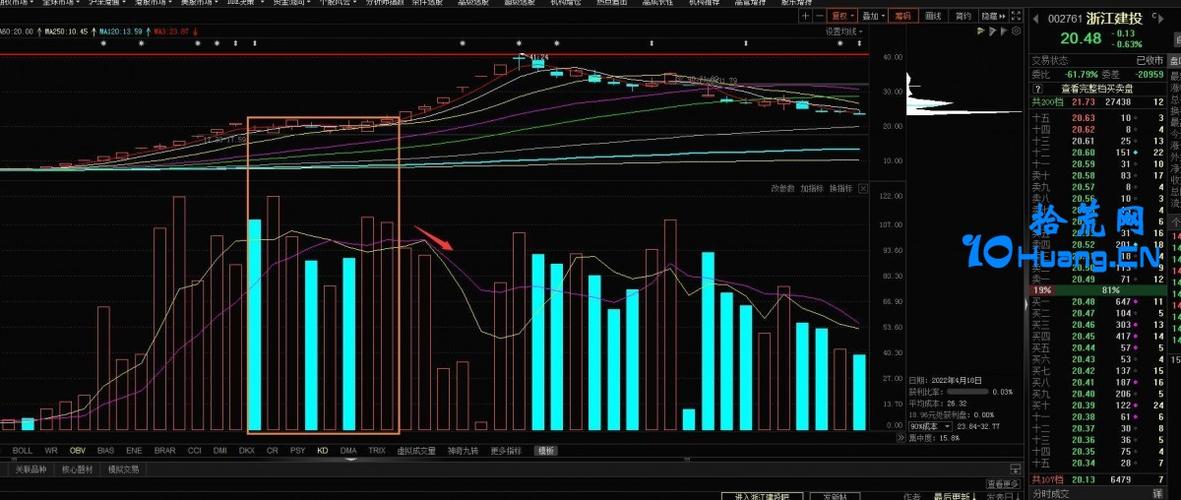Click 查看完整档买卖盘 link
The width and height of the screenshot is (1181, 500).
click(1096, 87)
